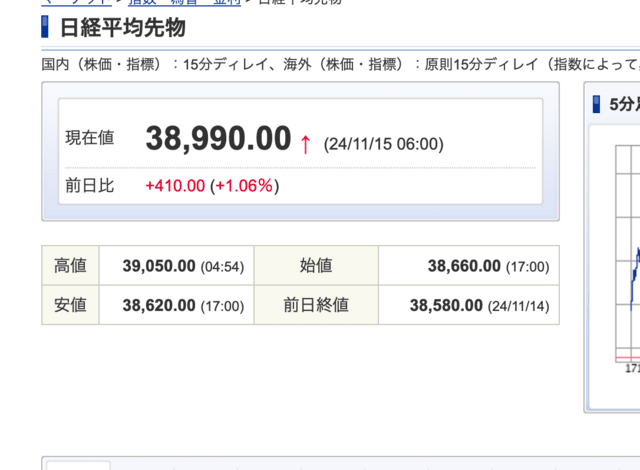Image resolution: width=640 pixels, height=470 pixels.
Task: Click the previous close date (24/11/14)
Action: (518, 306)
